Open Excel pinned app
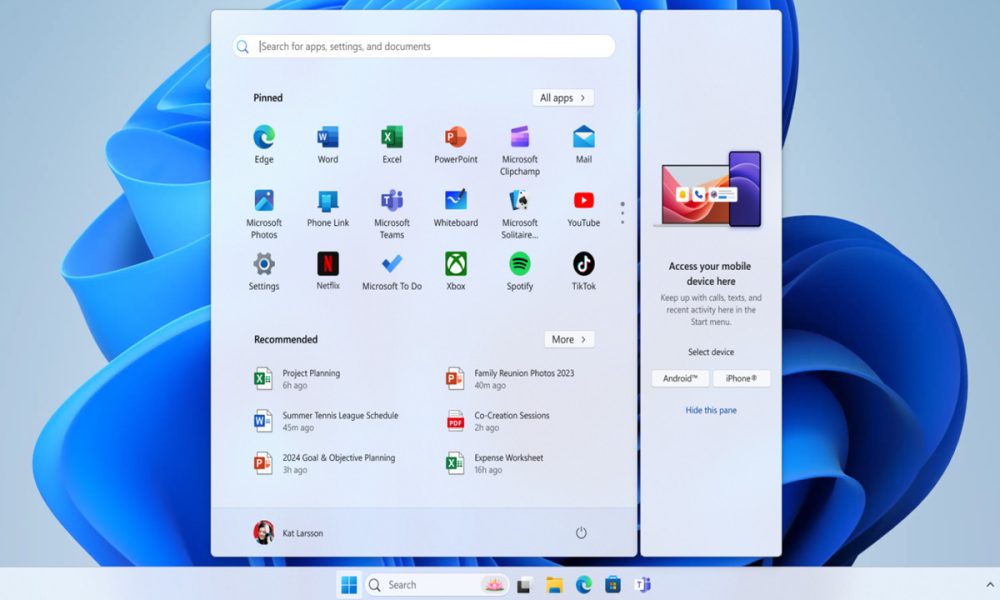This screenshot has height=600, width=1000. [392, 145]
